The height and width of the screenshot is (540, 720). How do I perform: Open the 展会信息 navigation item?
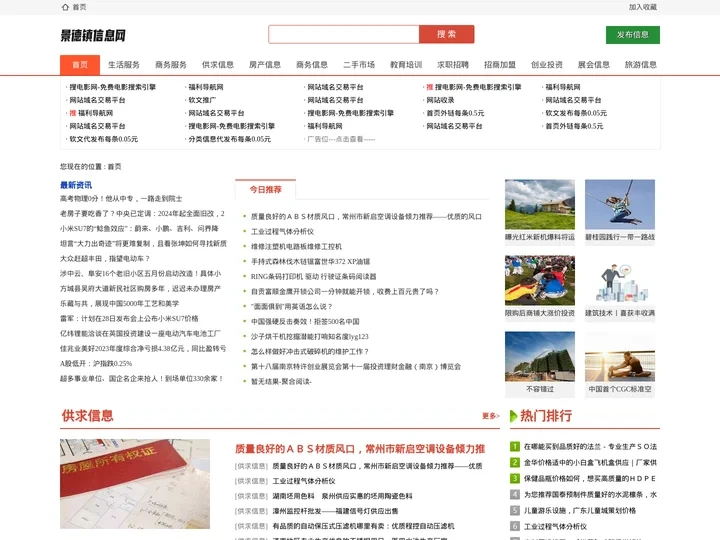click(594, 65)
